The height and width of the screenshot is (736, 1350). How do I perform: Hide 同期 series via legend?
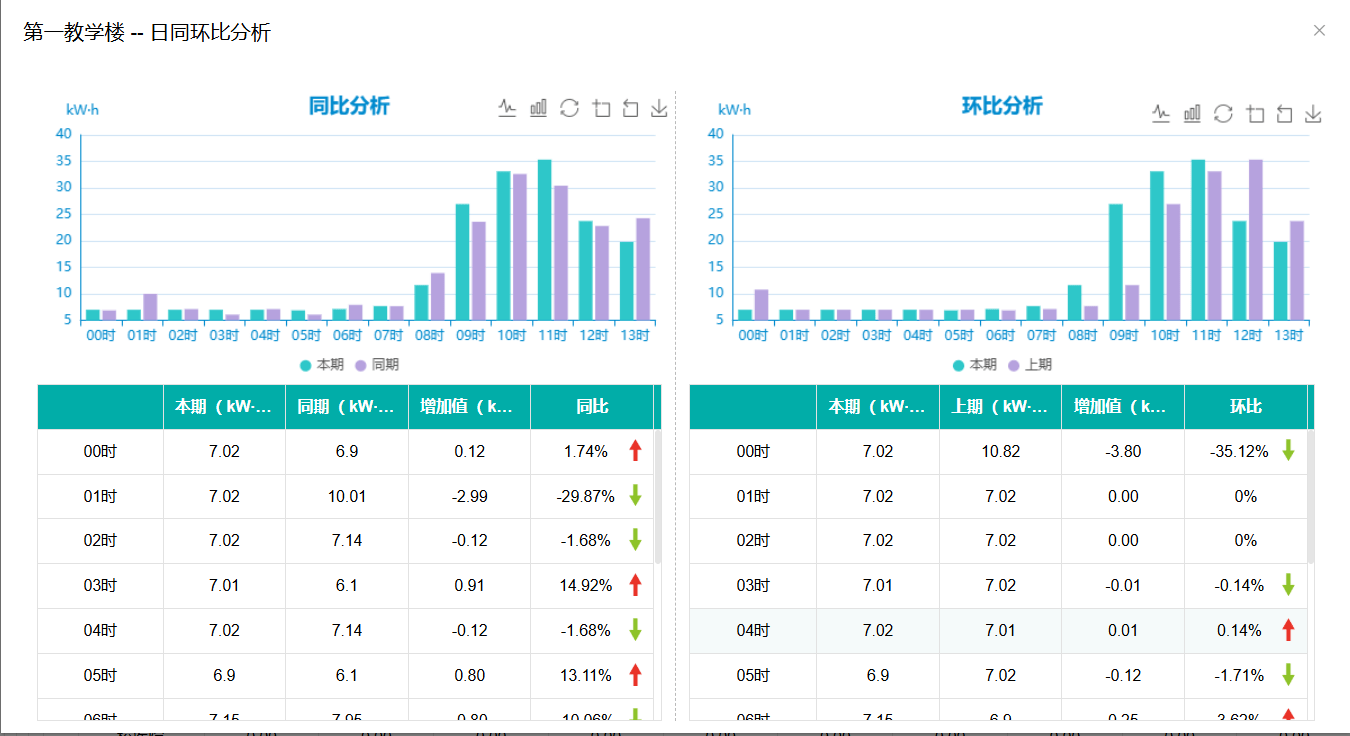coord(377,365)
